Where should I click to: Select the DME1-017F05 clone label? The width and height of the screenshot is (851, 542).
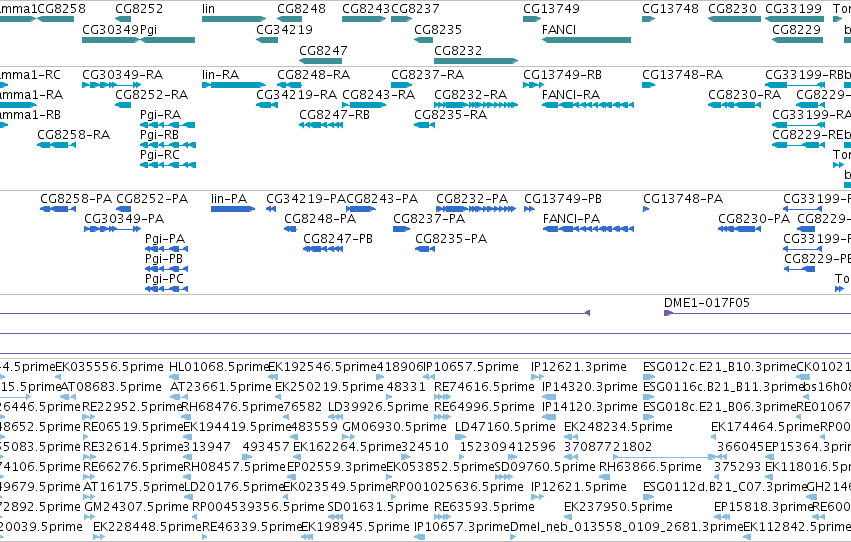(707, 303)
